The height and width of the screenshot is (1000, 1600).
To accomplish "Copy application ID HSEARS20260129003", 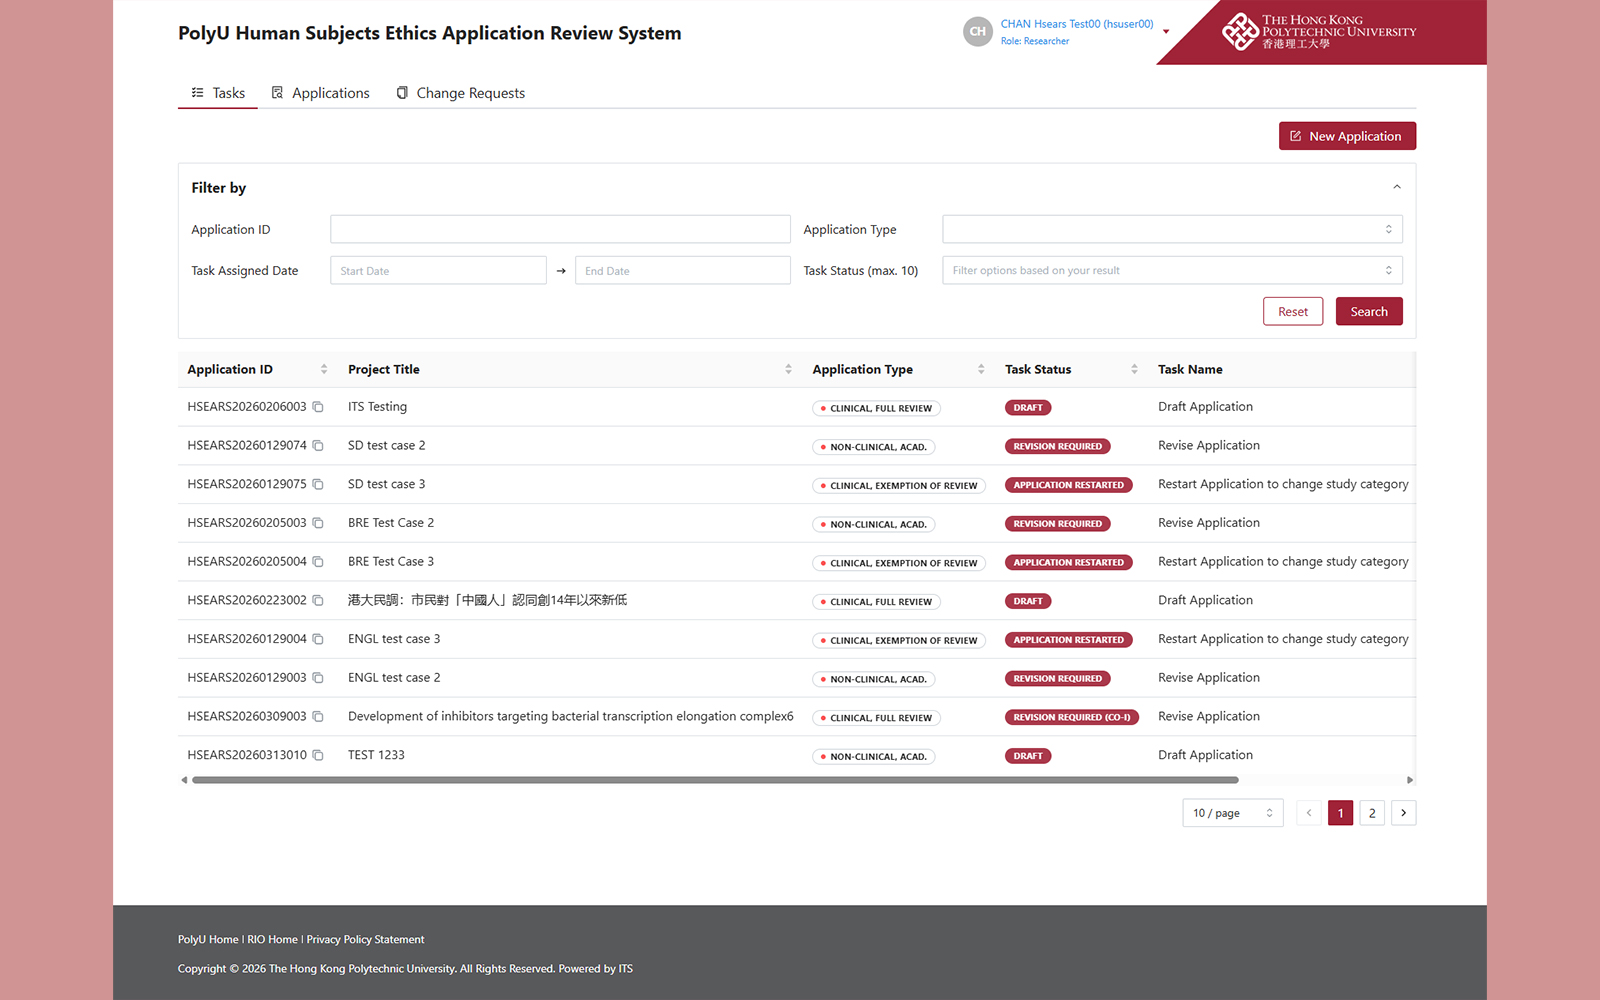I will pos(318,678).
